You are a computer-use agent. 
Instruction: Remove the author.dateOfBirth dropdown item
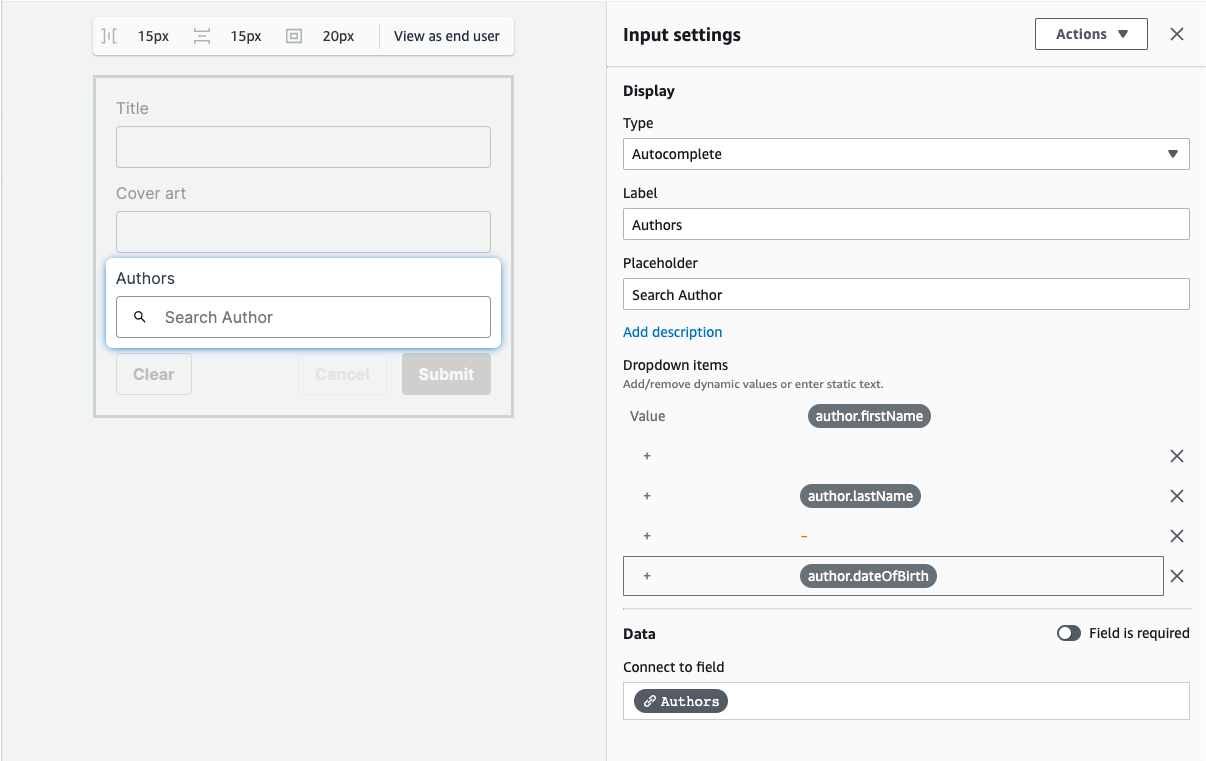pyautogui.click(x=1177, y=576)
